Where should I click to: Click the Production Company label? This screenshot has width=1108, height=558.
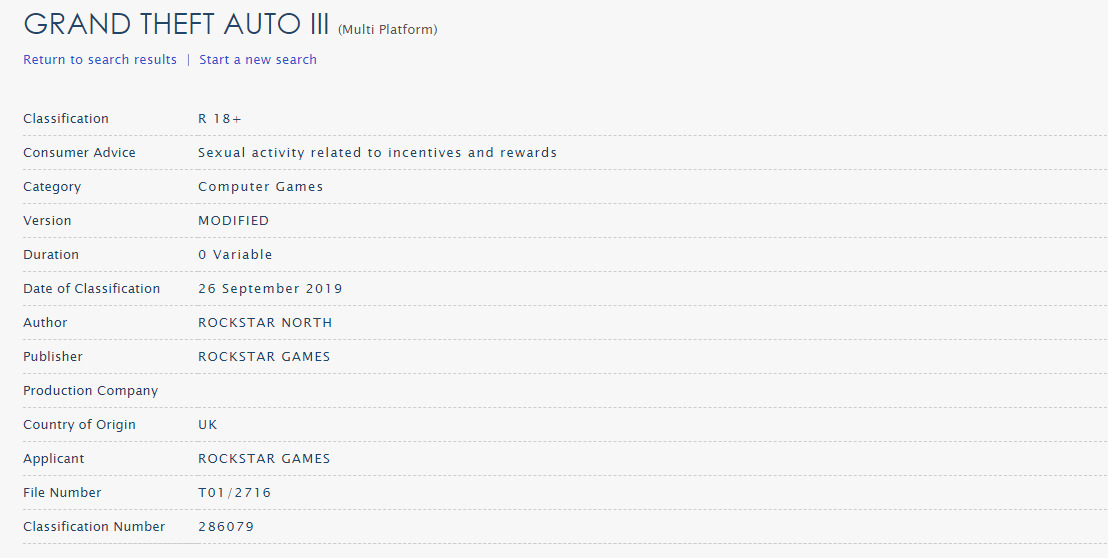90,391
